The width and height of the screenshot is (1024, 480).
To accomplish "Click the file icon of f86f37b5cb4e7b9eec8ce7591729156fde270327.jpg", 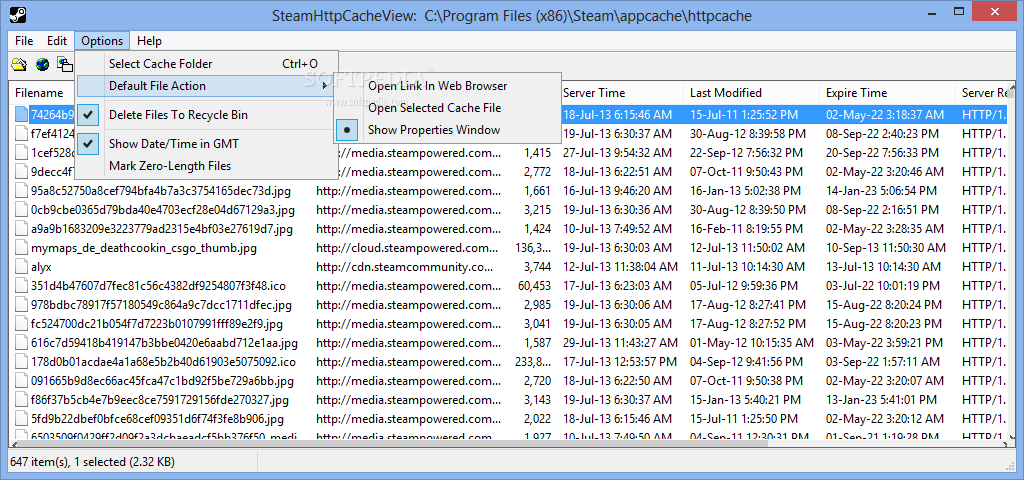I will point(21,400).
